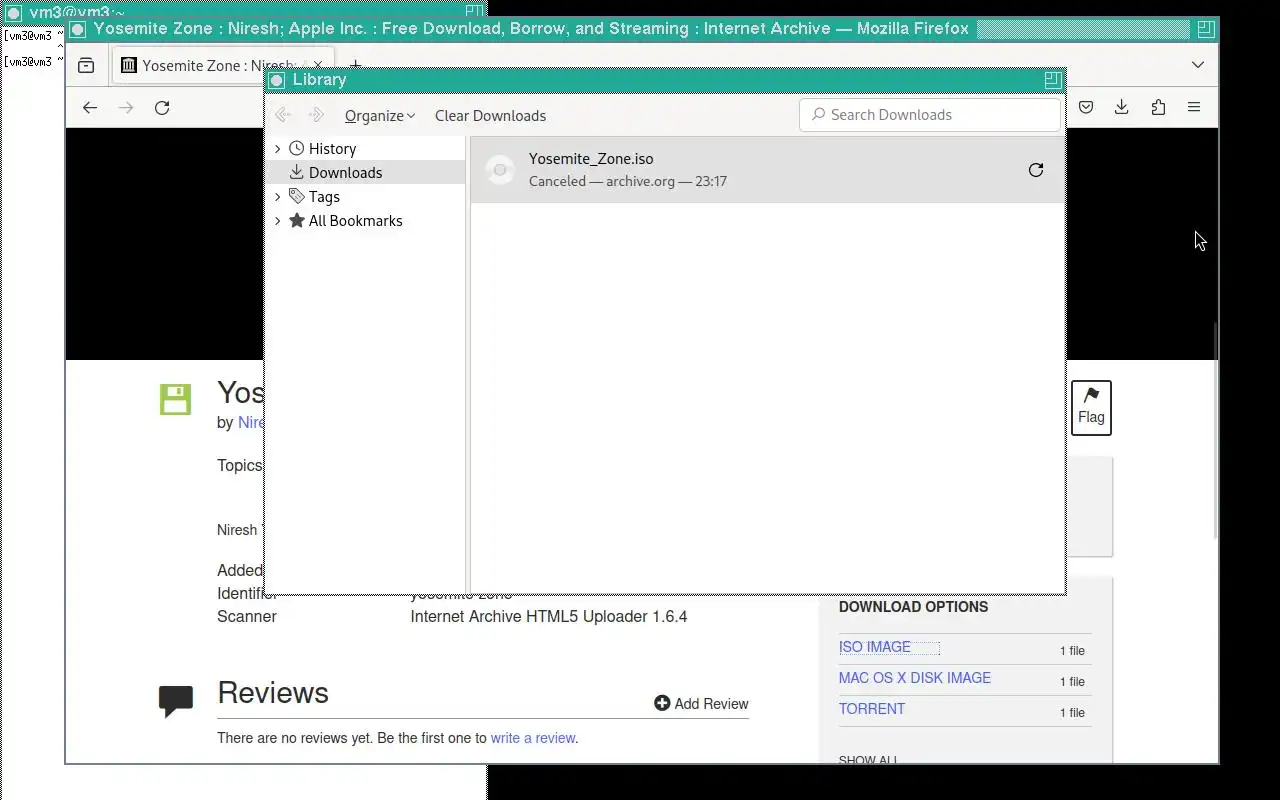Save page to Pocket icon
Image resolution: width=1280 pixels, height=800 pixels.
click(x=1086, y=107)
